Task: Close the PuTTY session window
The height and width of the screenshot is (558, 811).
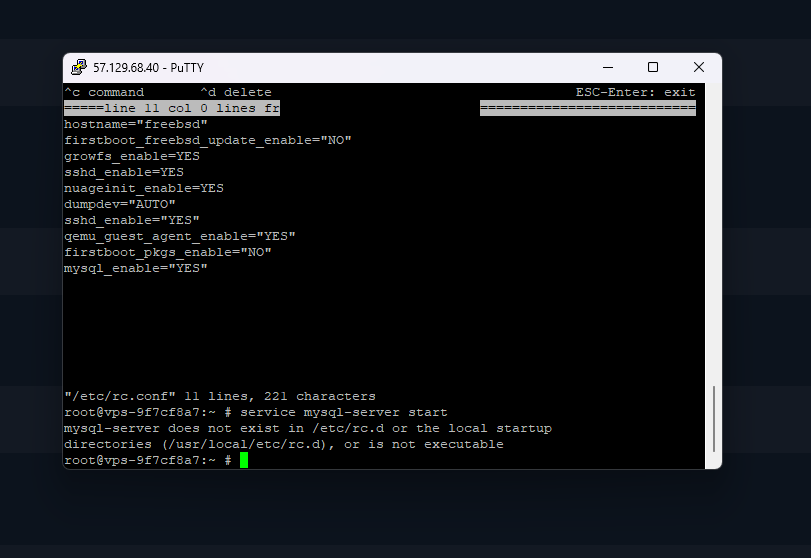Action: click(698, 68)
